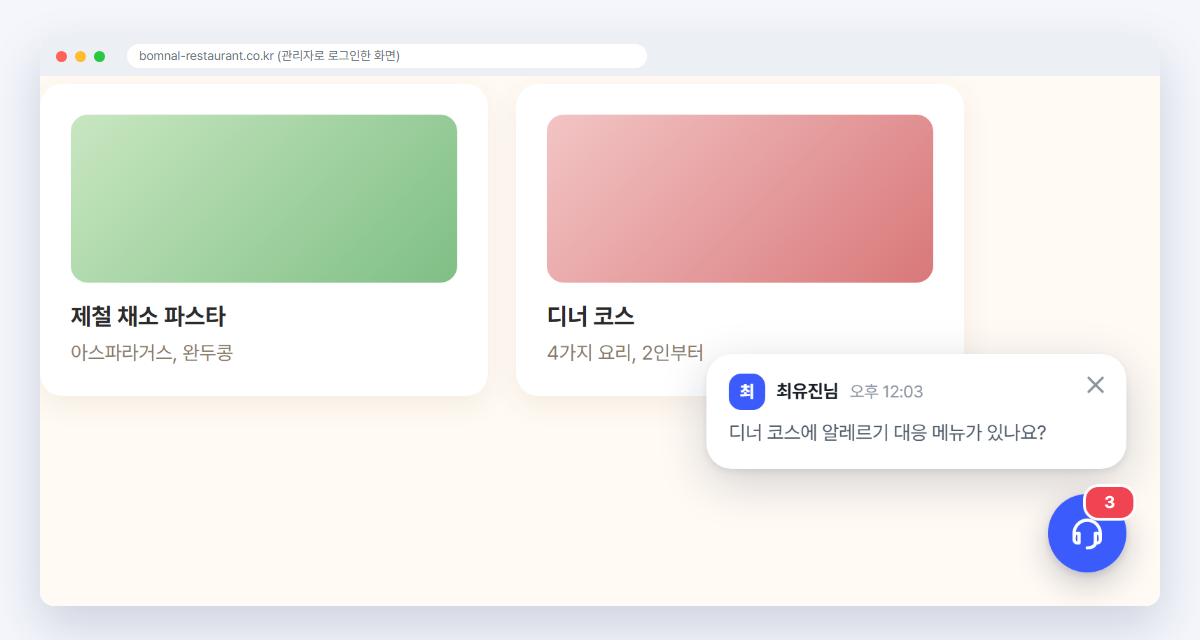Click the unread badge showing 3
The width and height of the screenshot is (1200, 640).
tap(1109, 502)
